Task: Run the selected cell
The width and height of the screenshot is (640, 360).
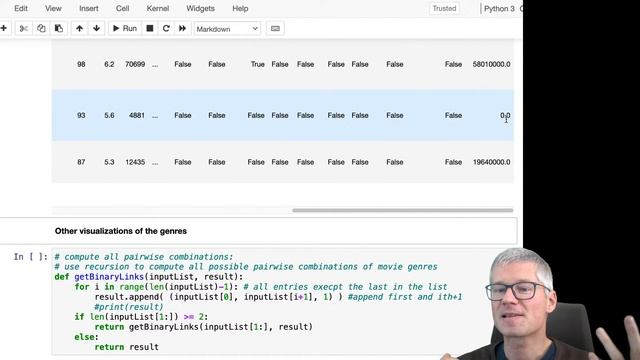Action: pos(124,28)
